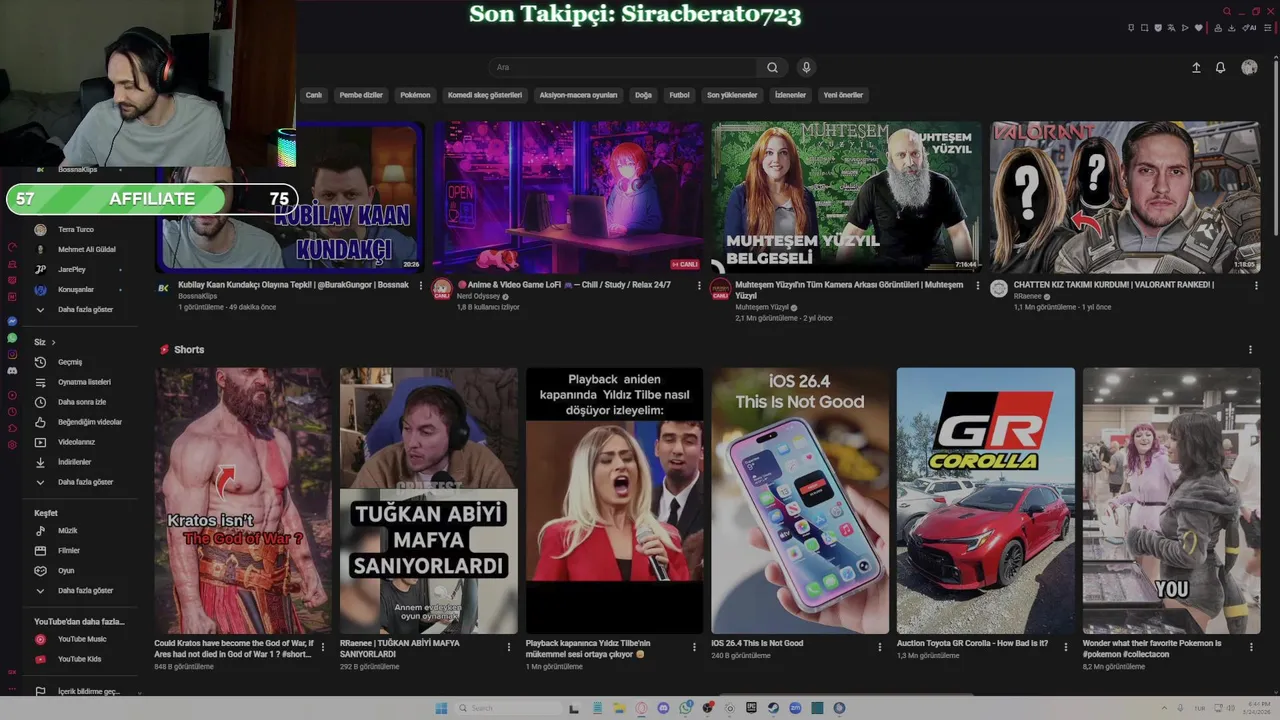1280x720 pixels.
Task: Open more options for Anime & Video Game LoFi stream
Action: click(697, 285)
